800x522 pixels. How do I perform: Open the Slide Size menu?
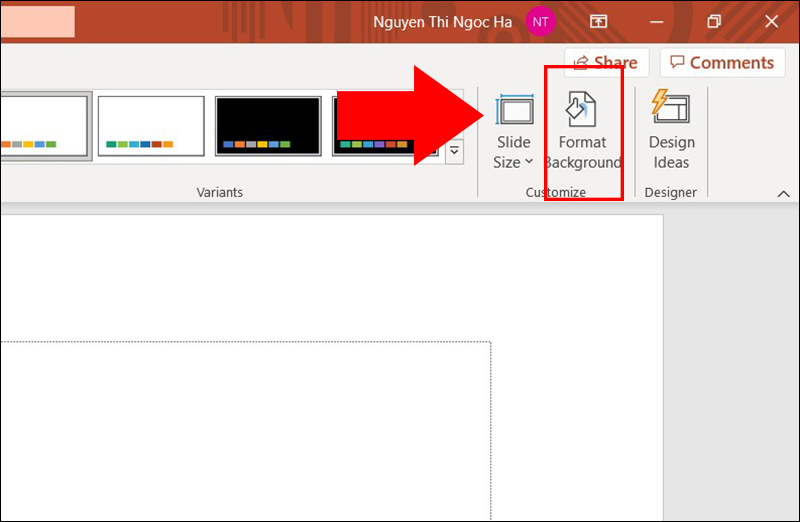(x=514, y=131)
